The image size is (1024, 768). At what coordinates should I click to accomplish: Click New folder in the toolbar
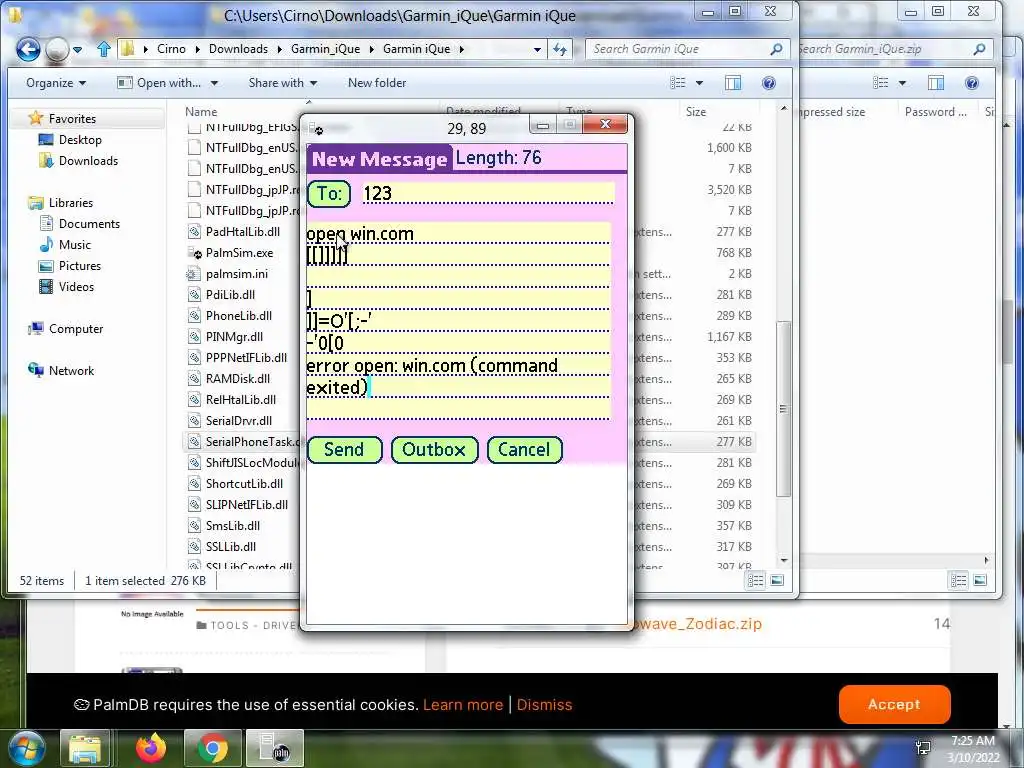click(x=377, y=83)
